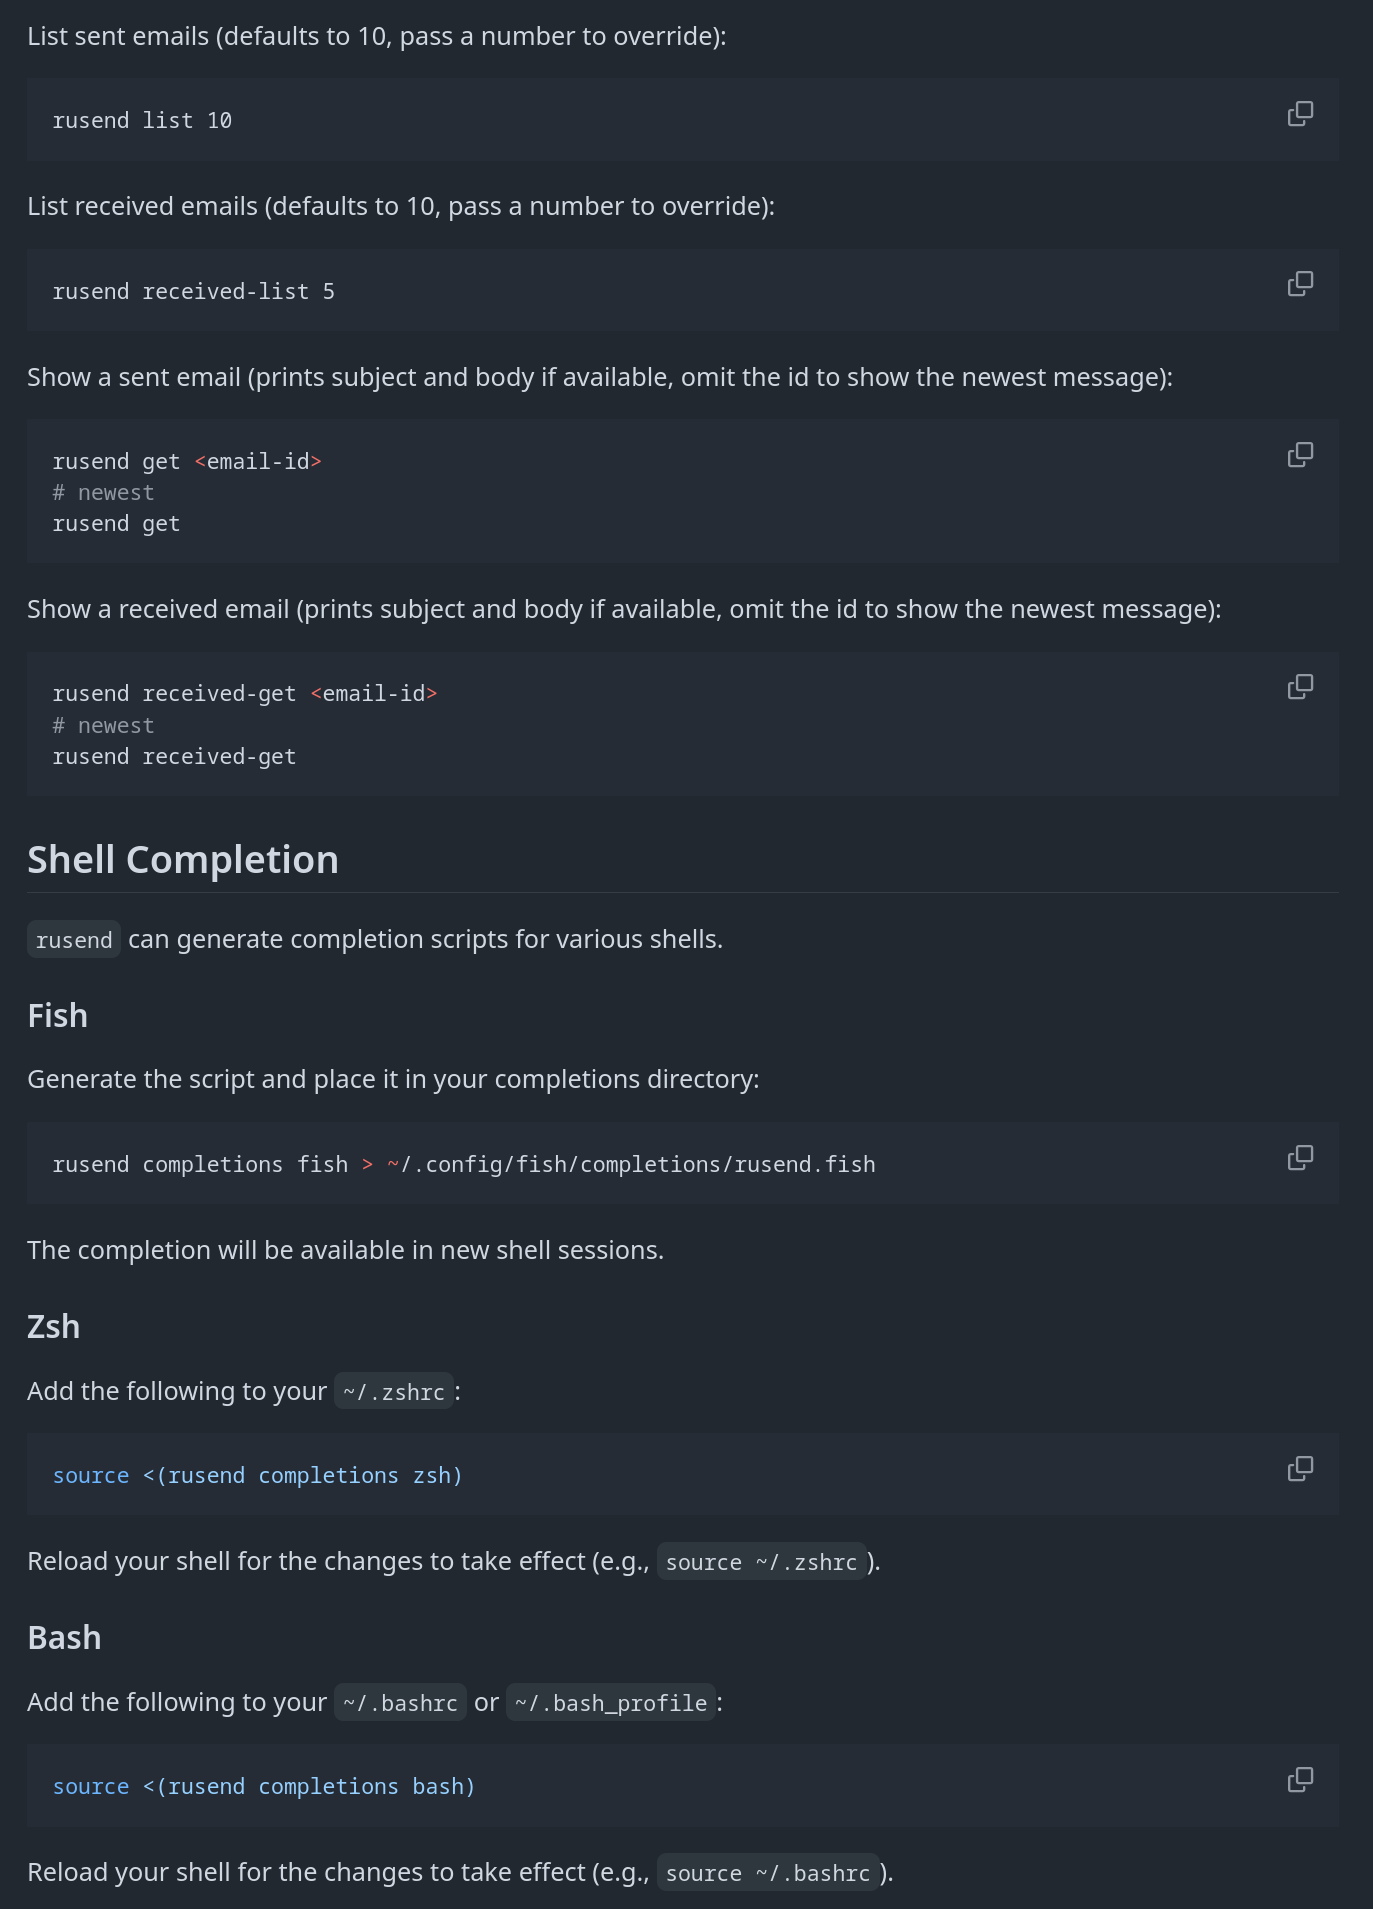Click the '<email-id>' placeholder in 'rusend get'

[258, 462]
